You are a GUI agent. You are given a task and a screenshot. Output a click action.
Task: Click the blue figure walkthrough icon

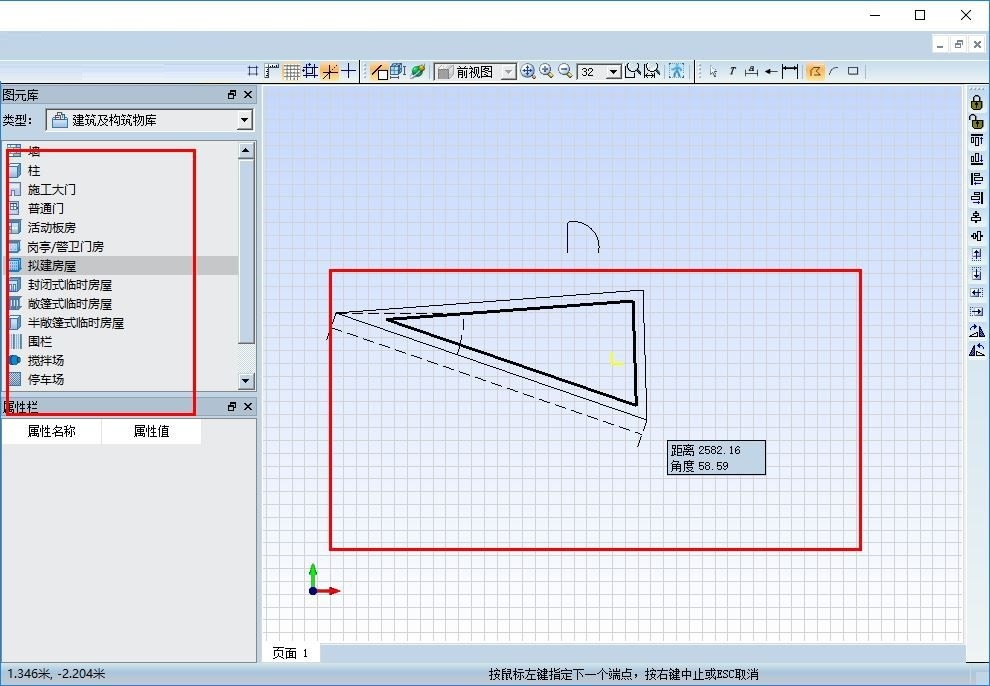tap(677, 71)
